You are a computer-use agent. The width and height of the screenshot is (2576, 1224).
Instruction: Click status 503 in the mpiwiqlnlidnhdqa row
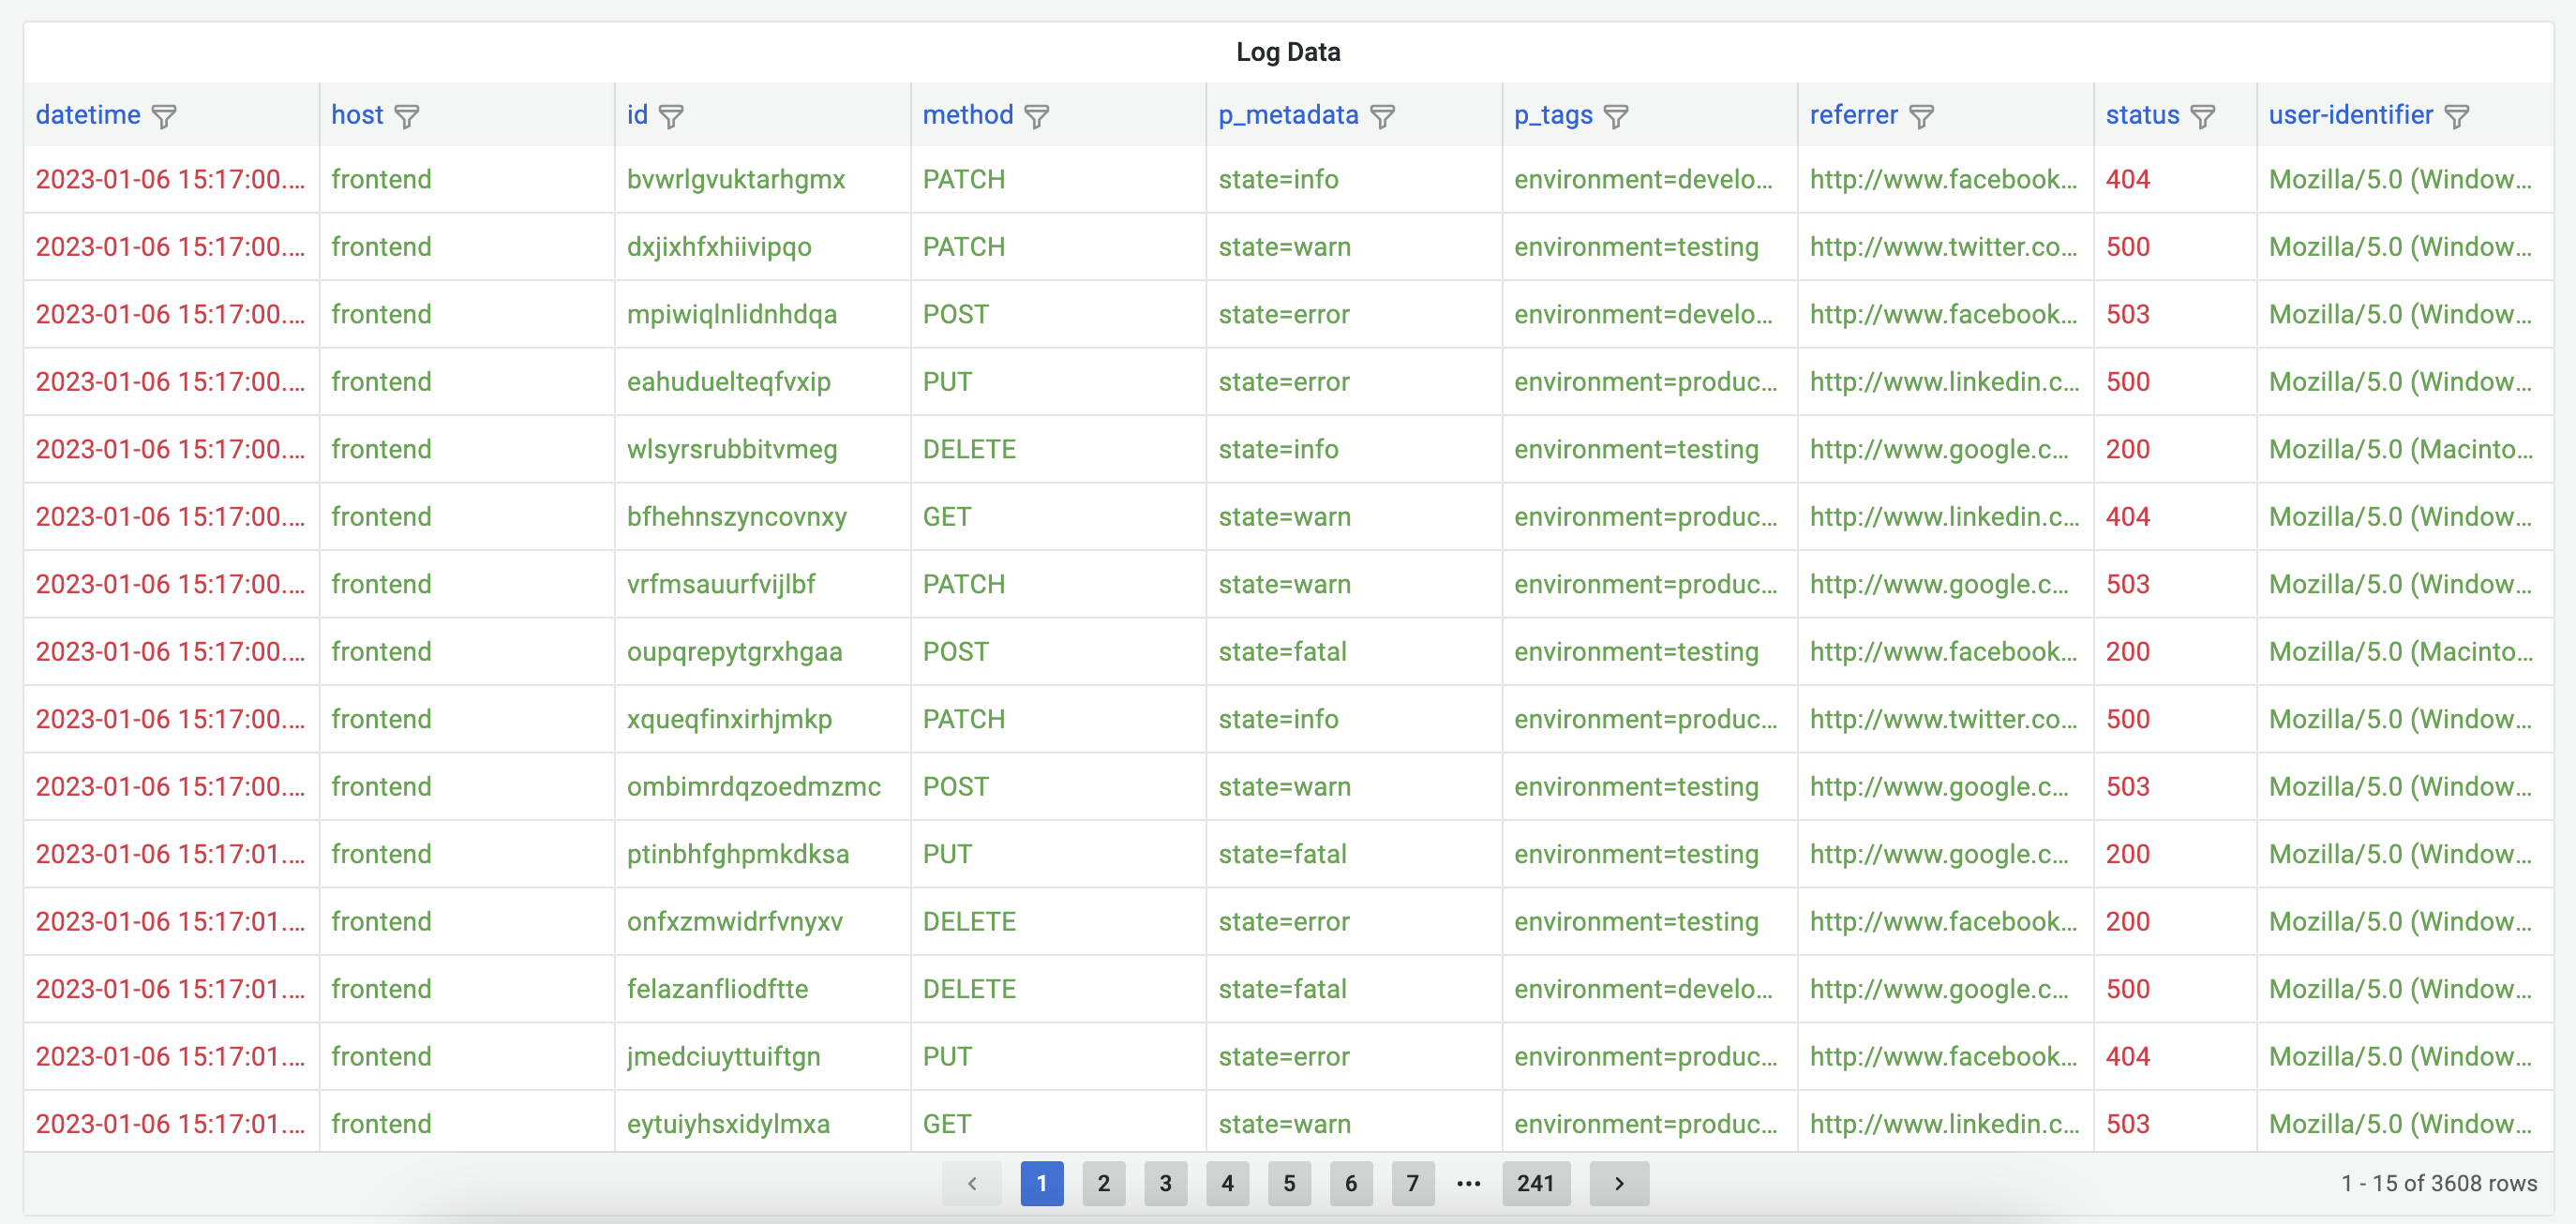(x=2128, y=315)
